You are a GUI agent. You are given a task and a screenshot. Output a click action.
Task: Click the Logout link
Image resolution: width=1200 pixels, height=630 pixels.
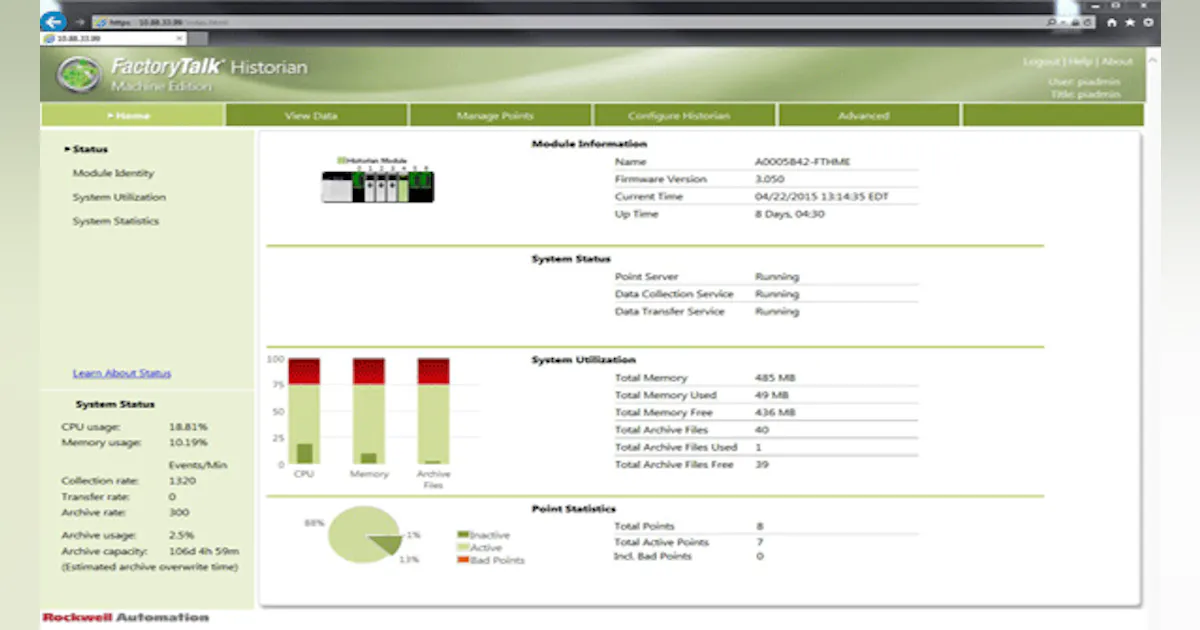[1041, 62]
